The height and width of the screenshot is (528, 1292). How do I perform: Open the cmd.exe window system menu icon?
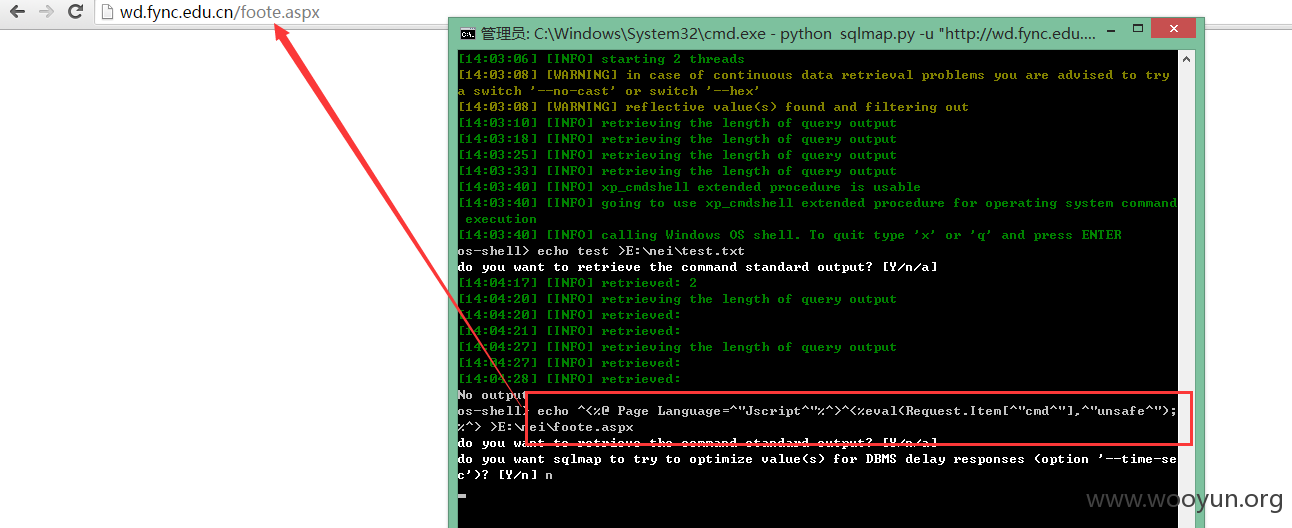click(467, 33)
